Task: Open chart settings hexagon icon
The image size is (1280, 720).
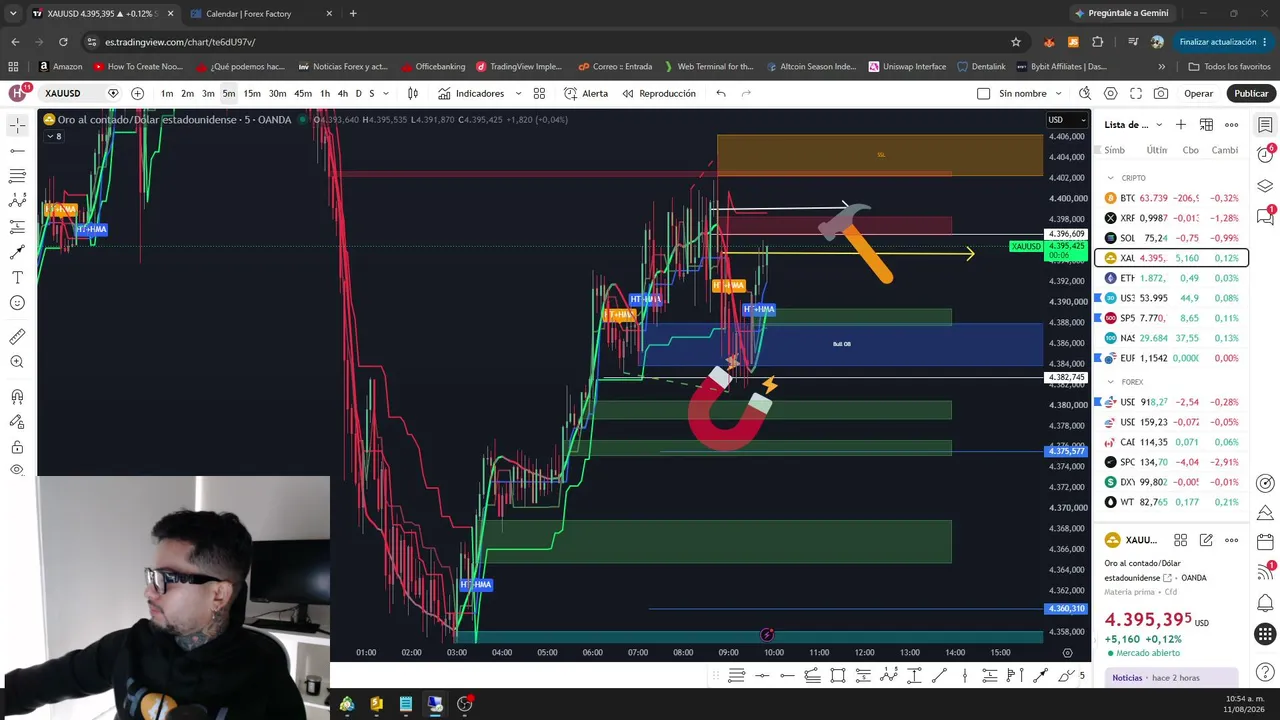Action: pos(1111,93)
